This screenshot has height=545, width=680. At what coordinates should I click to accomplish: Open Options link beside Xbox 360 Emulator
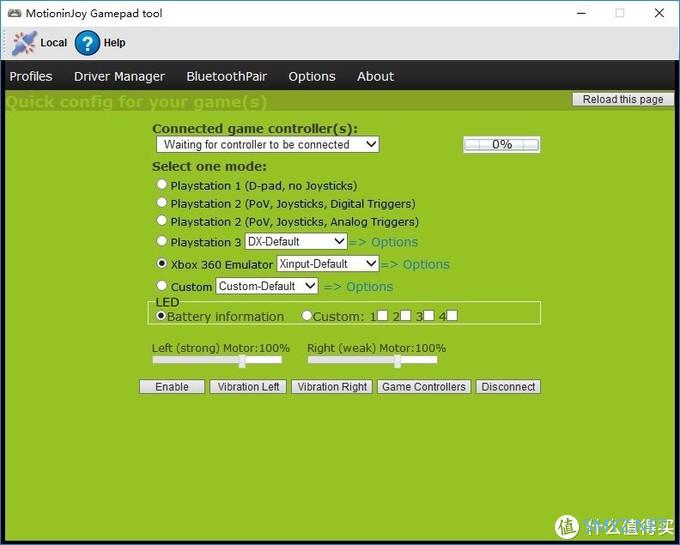tap(426, 264)
